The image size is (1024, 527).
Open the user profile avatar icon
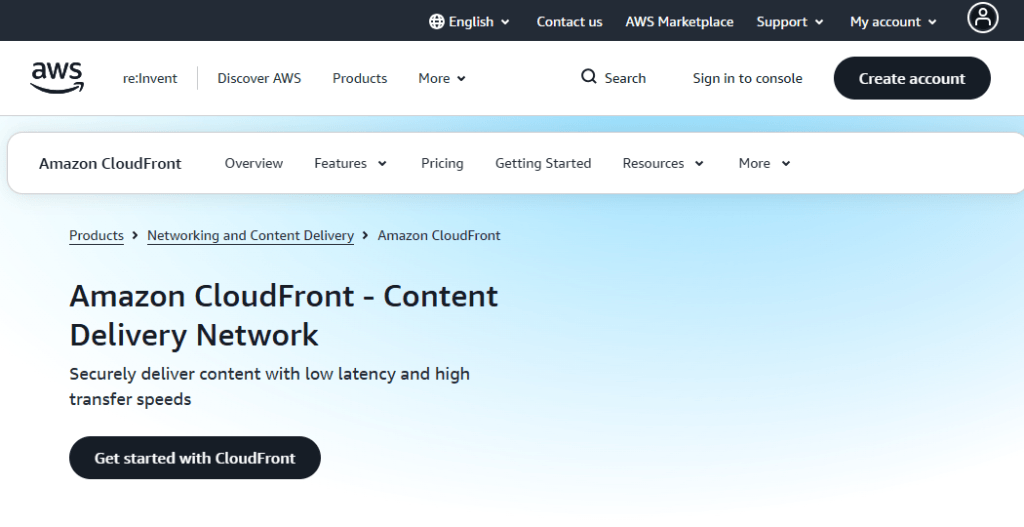click(982, 18)
